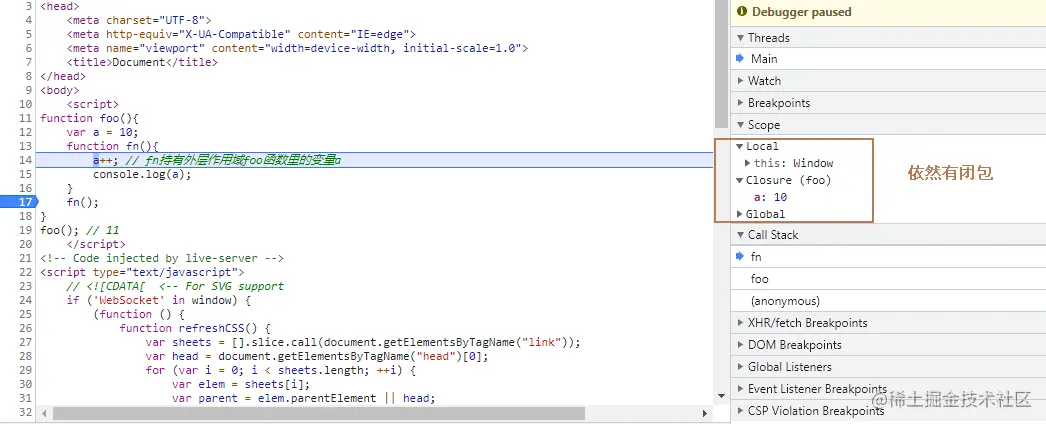Click the Debugger paused info icon
This screenshot has height=424, width=1046.
(x=742, y=12)
